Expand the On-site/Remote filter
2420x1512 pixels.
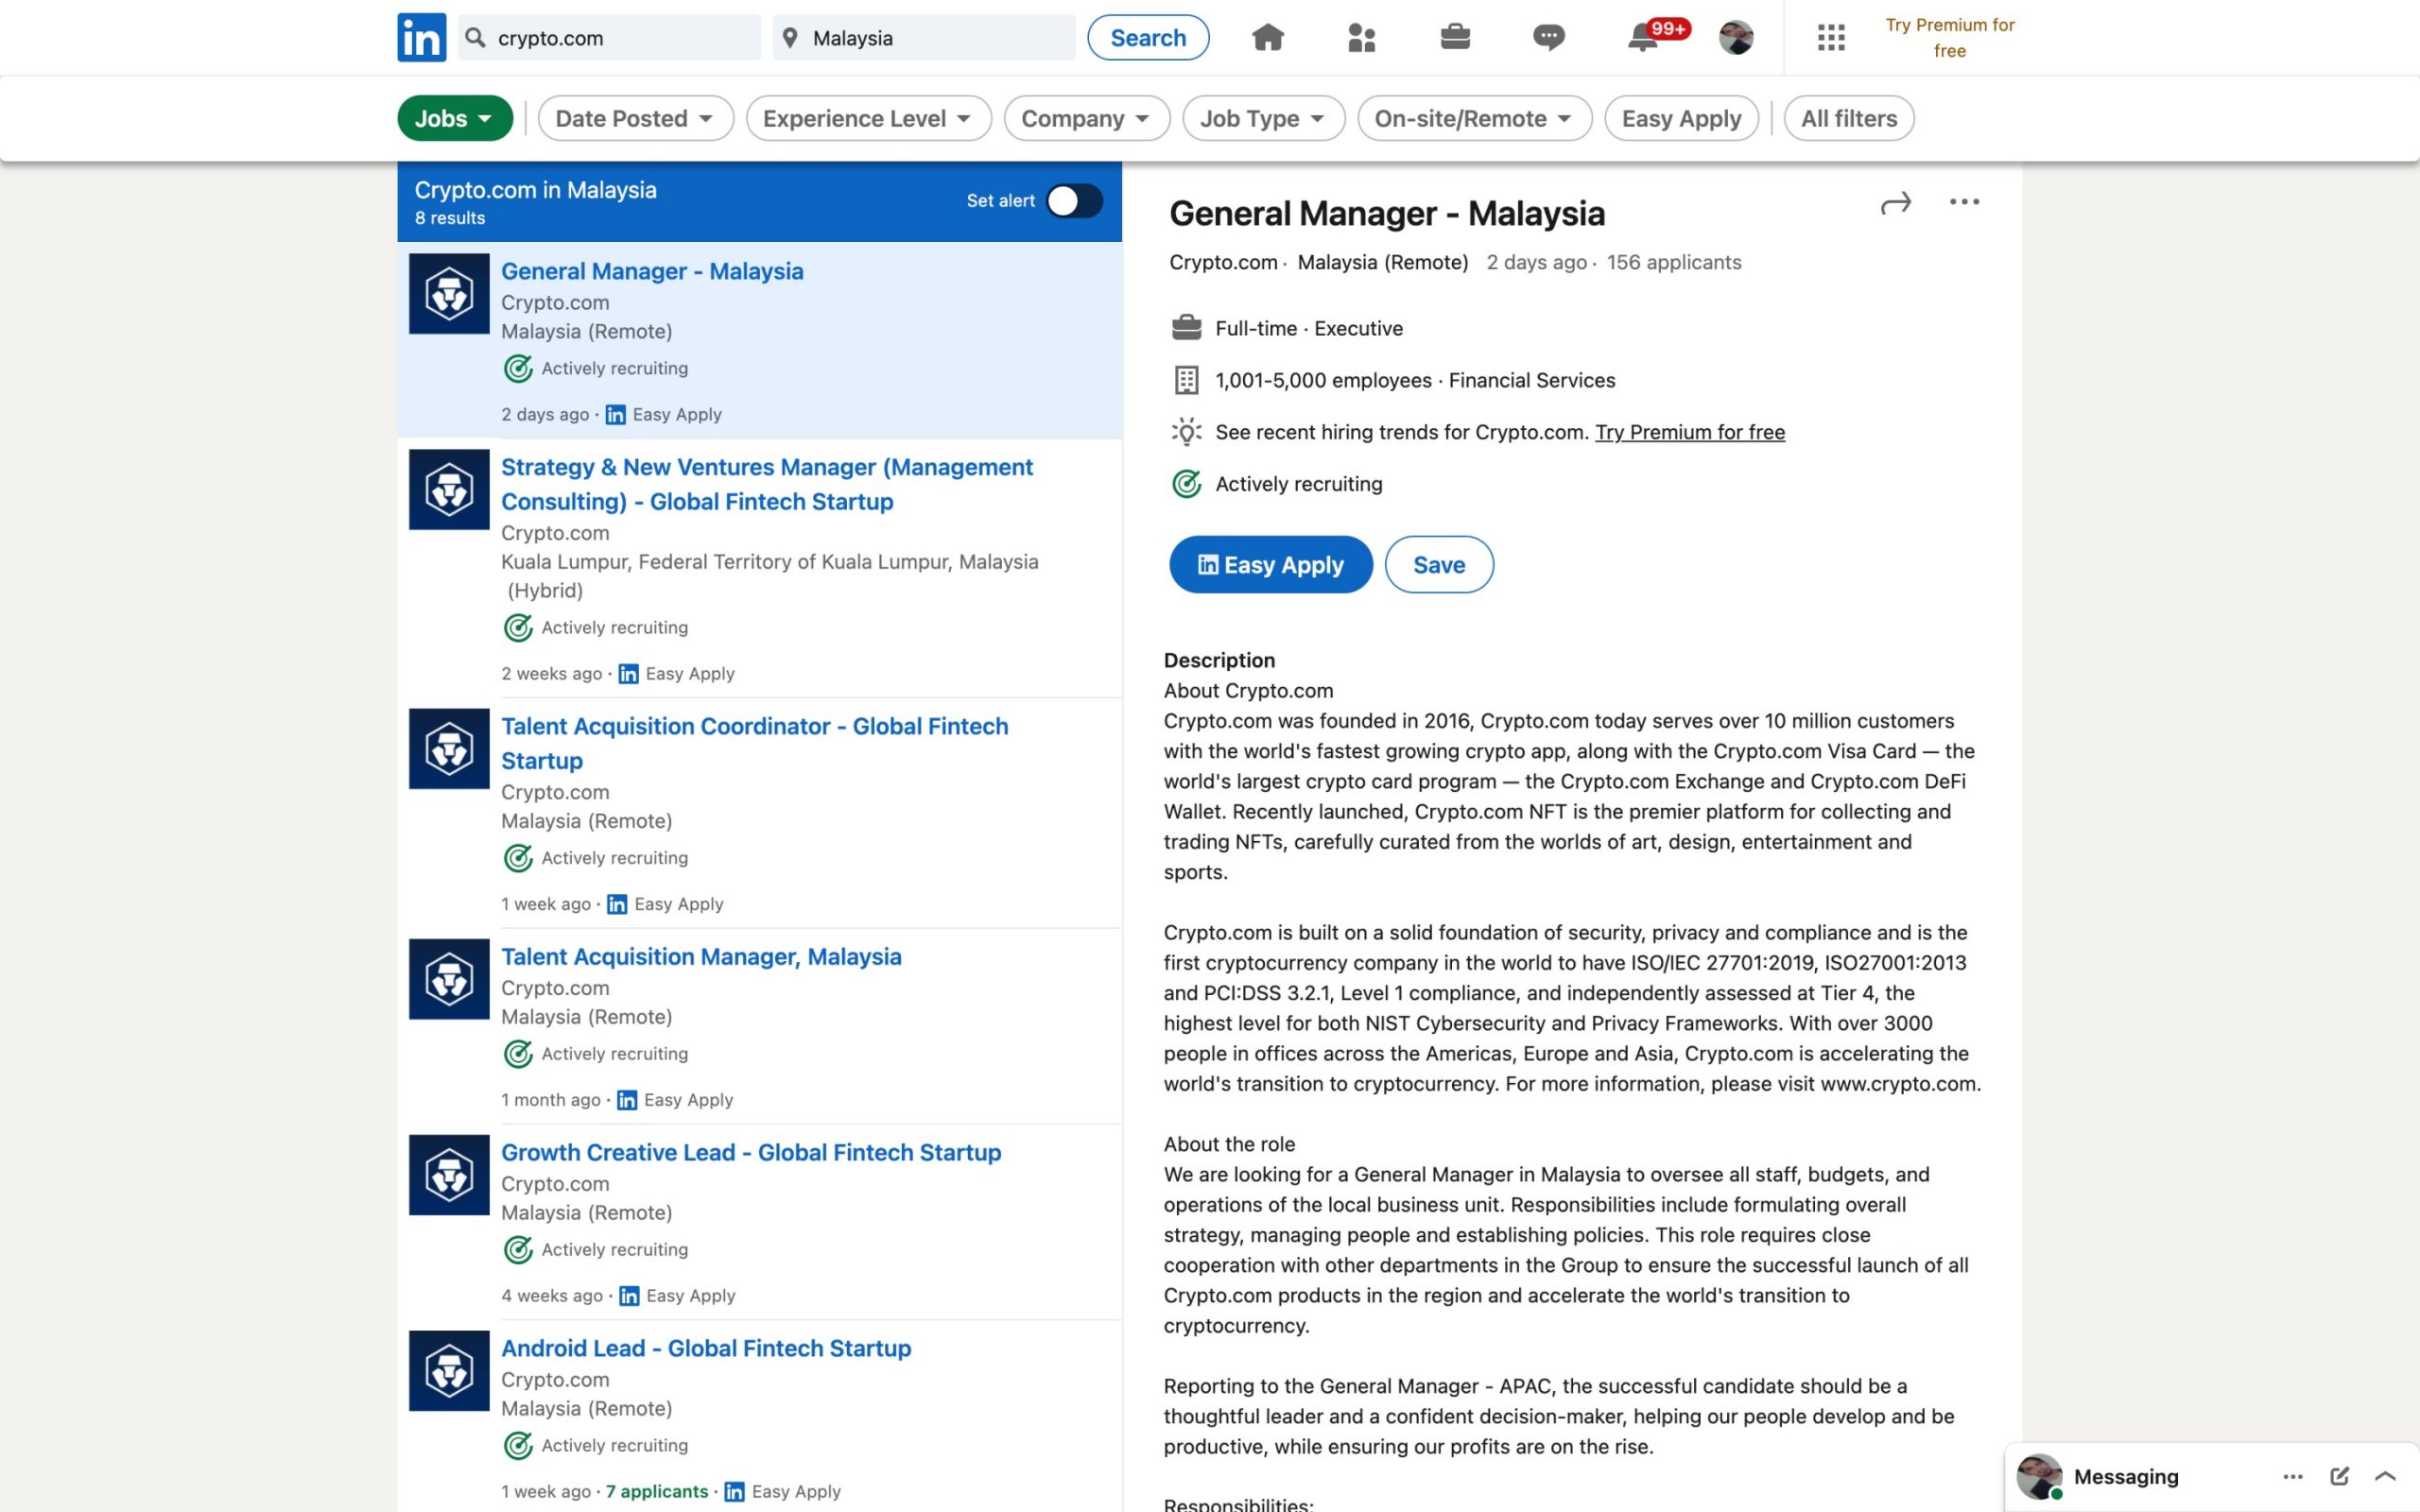[1474, 118]
